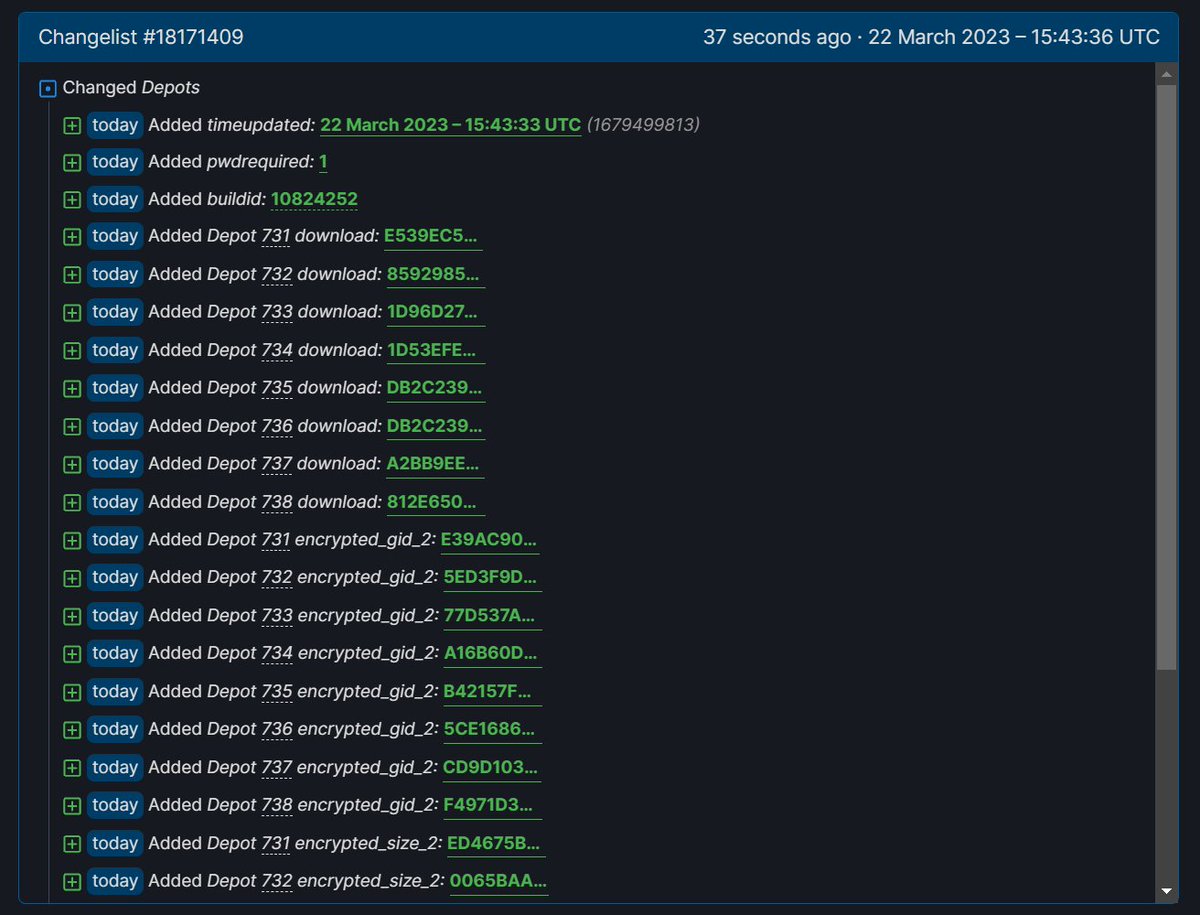Click plus icon beside pwdrequired row
Screen dimensions: 1200x915
[72, 162]
